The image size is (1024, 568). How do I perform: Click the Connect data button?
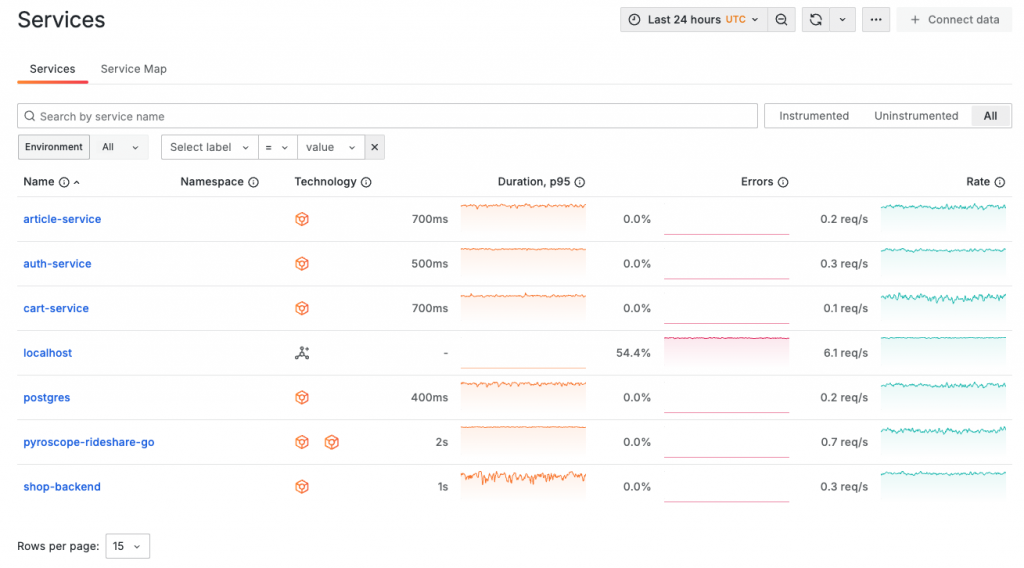click(954, 20)
